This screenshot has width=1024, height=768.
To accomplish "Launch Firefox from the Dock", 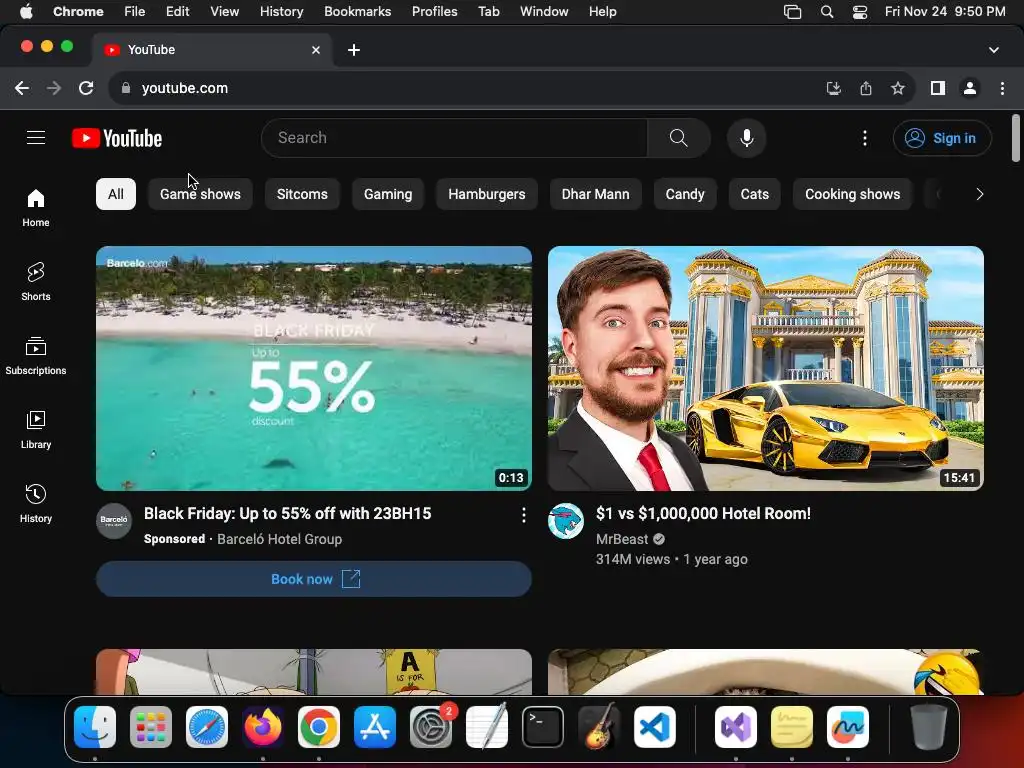I will point(263,727).
